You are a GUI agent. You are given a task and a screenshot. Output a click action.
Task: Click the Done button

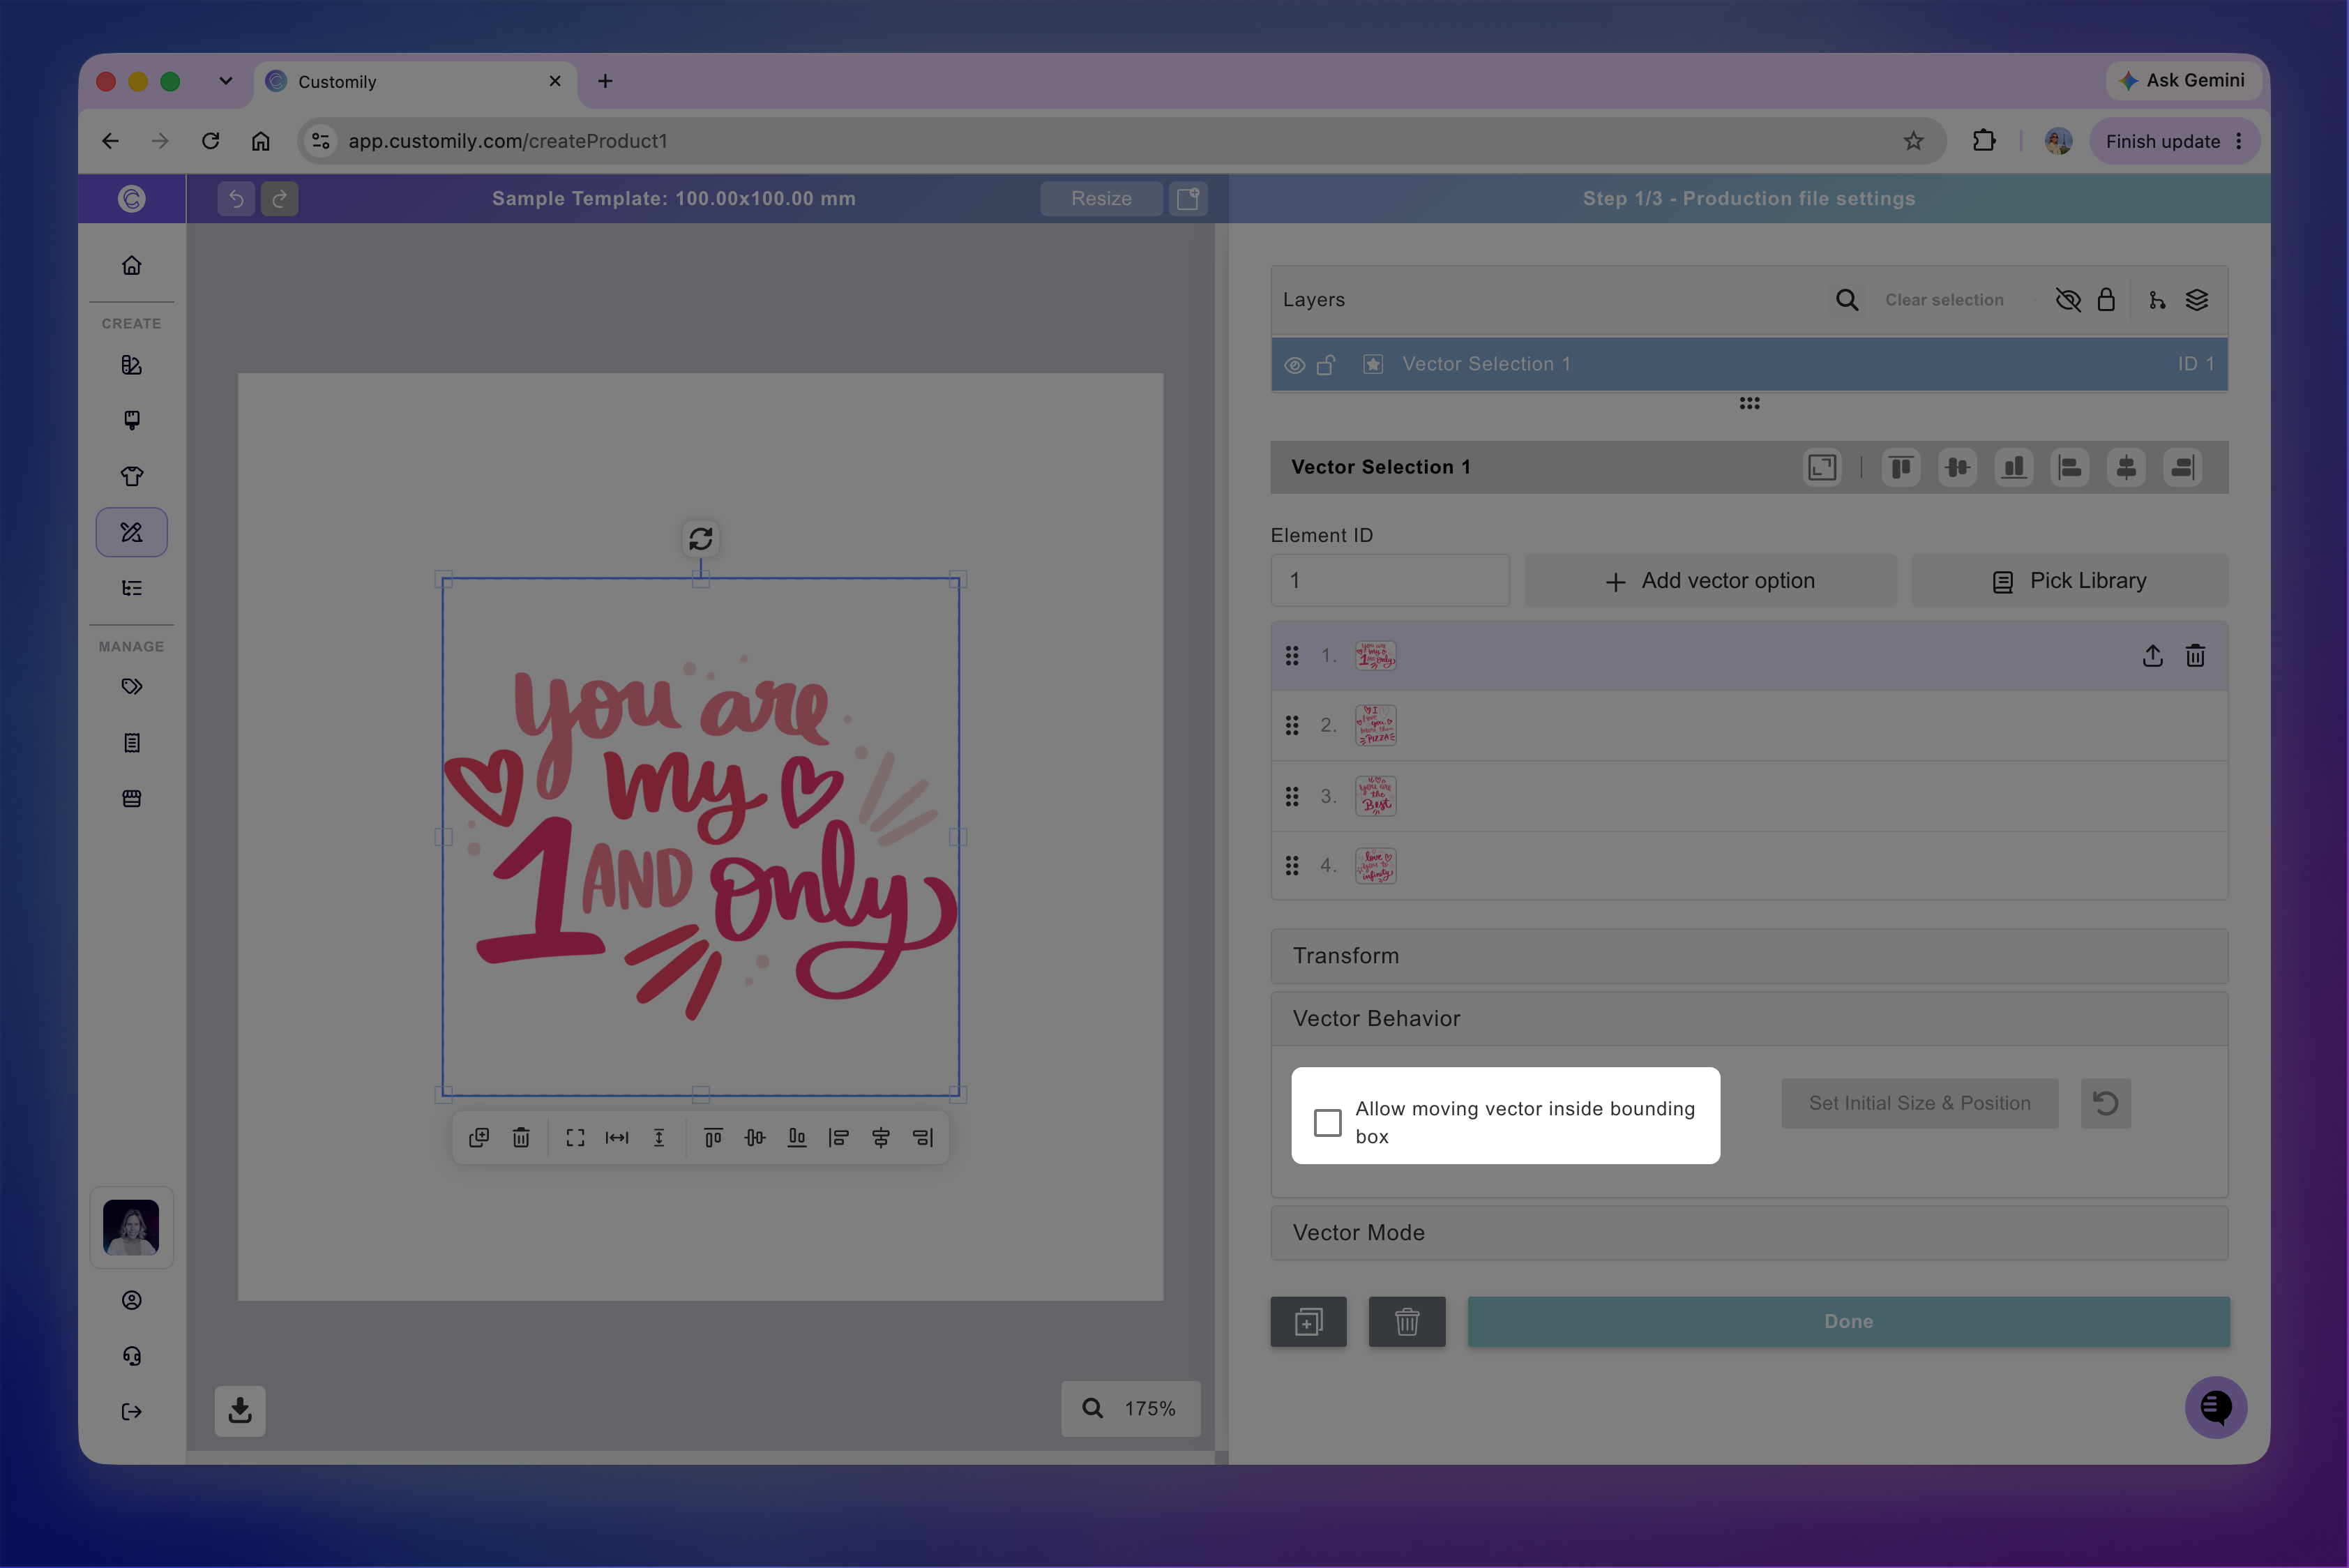coord(1848,1322)
